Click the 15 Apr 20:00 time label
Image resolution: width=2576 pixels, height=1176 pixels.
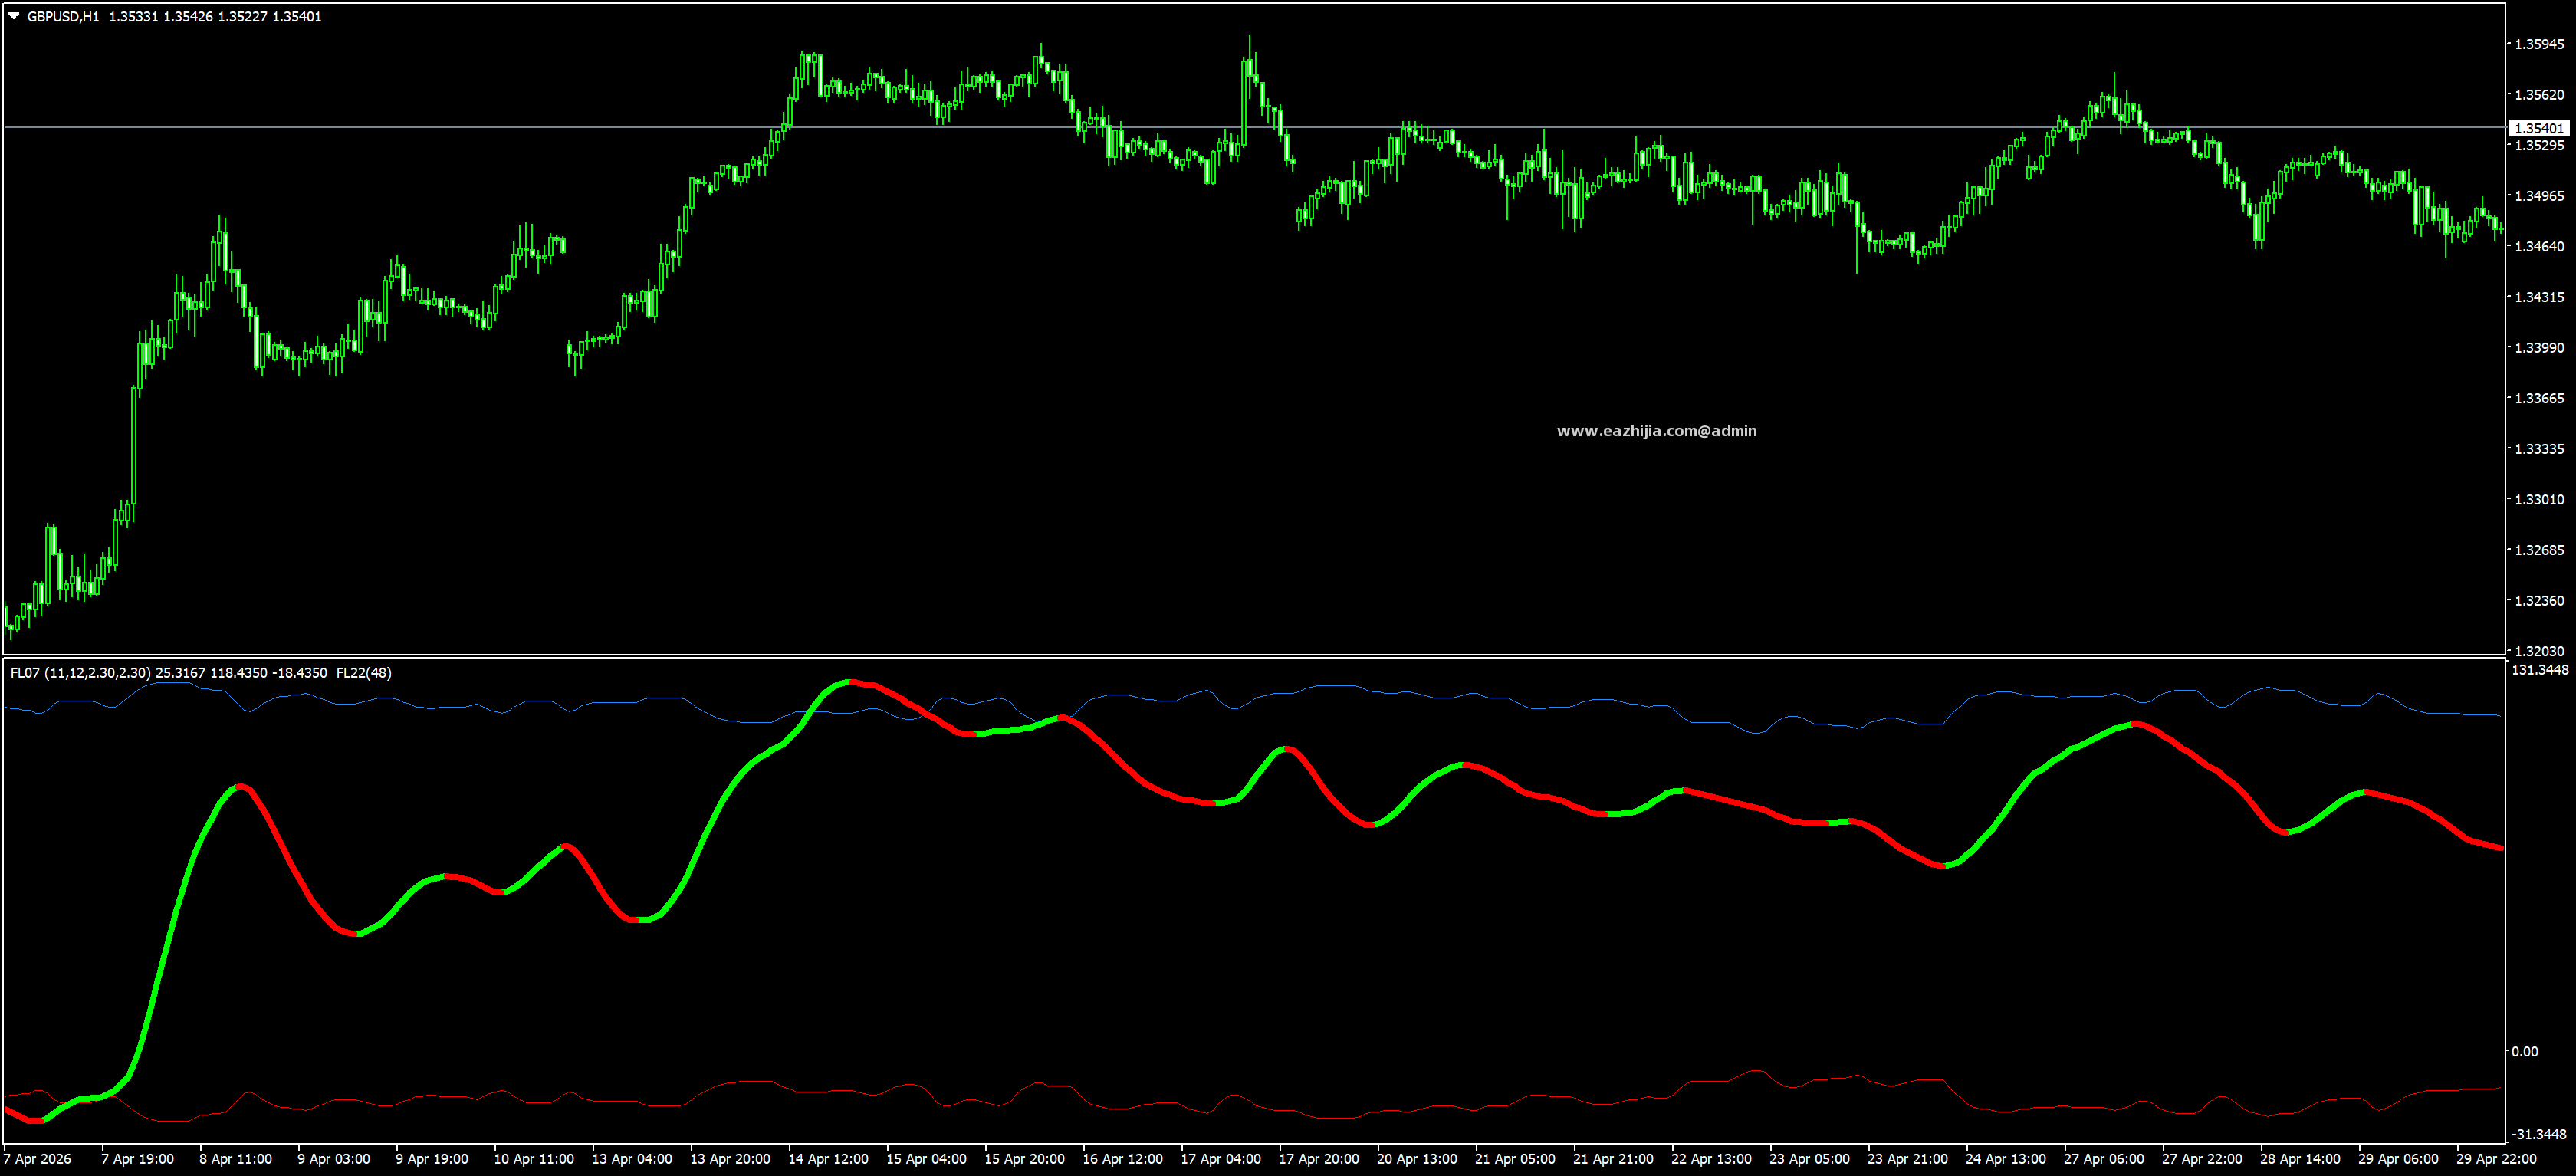click(x=1024, y=1159)
